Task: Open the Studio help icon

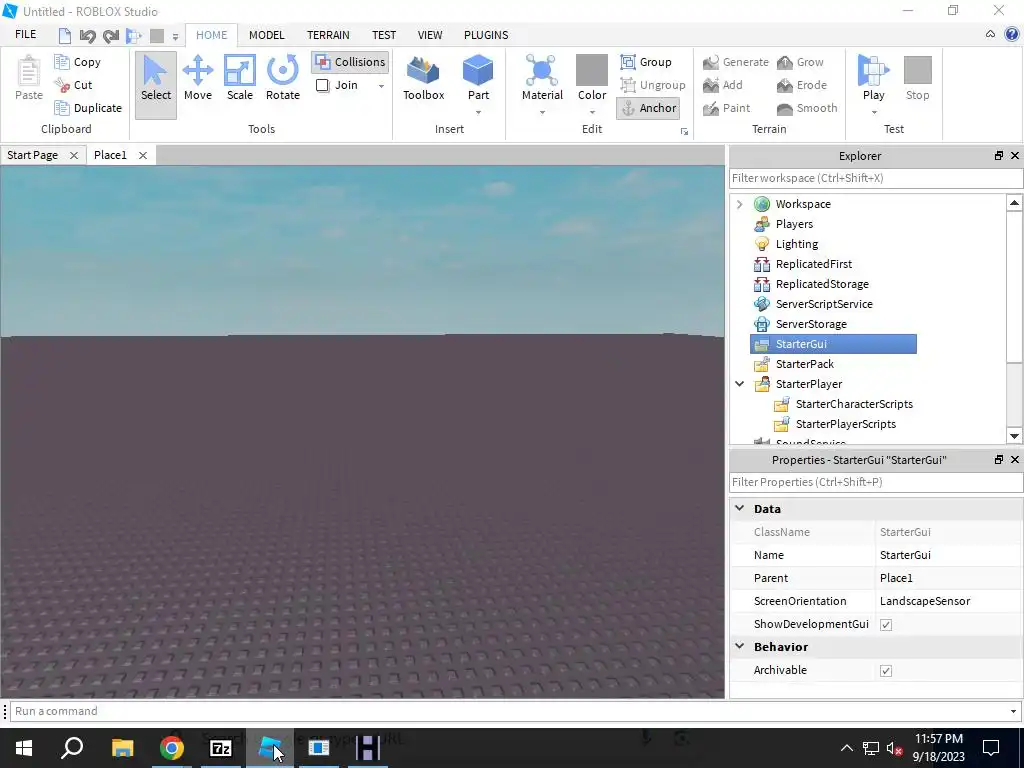Action: point(1012,35)
